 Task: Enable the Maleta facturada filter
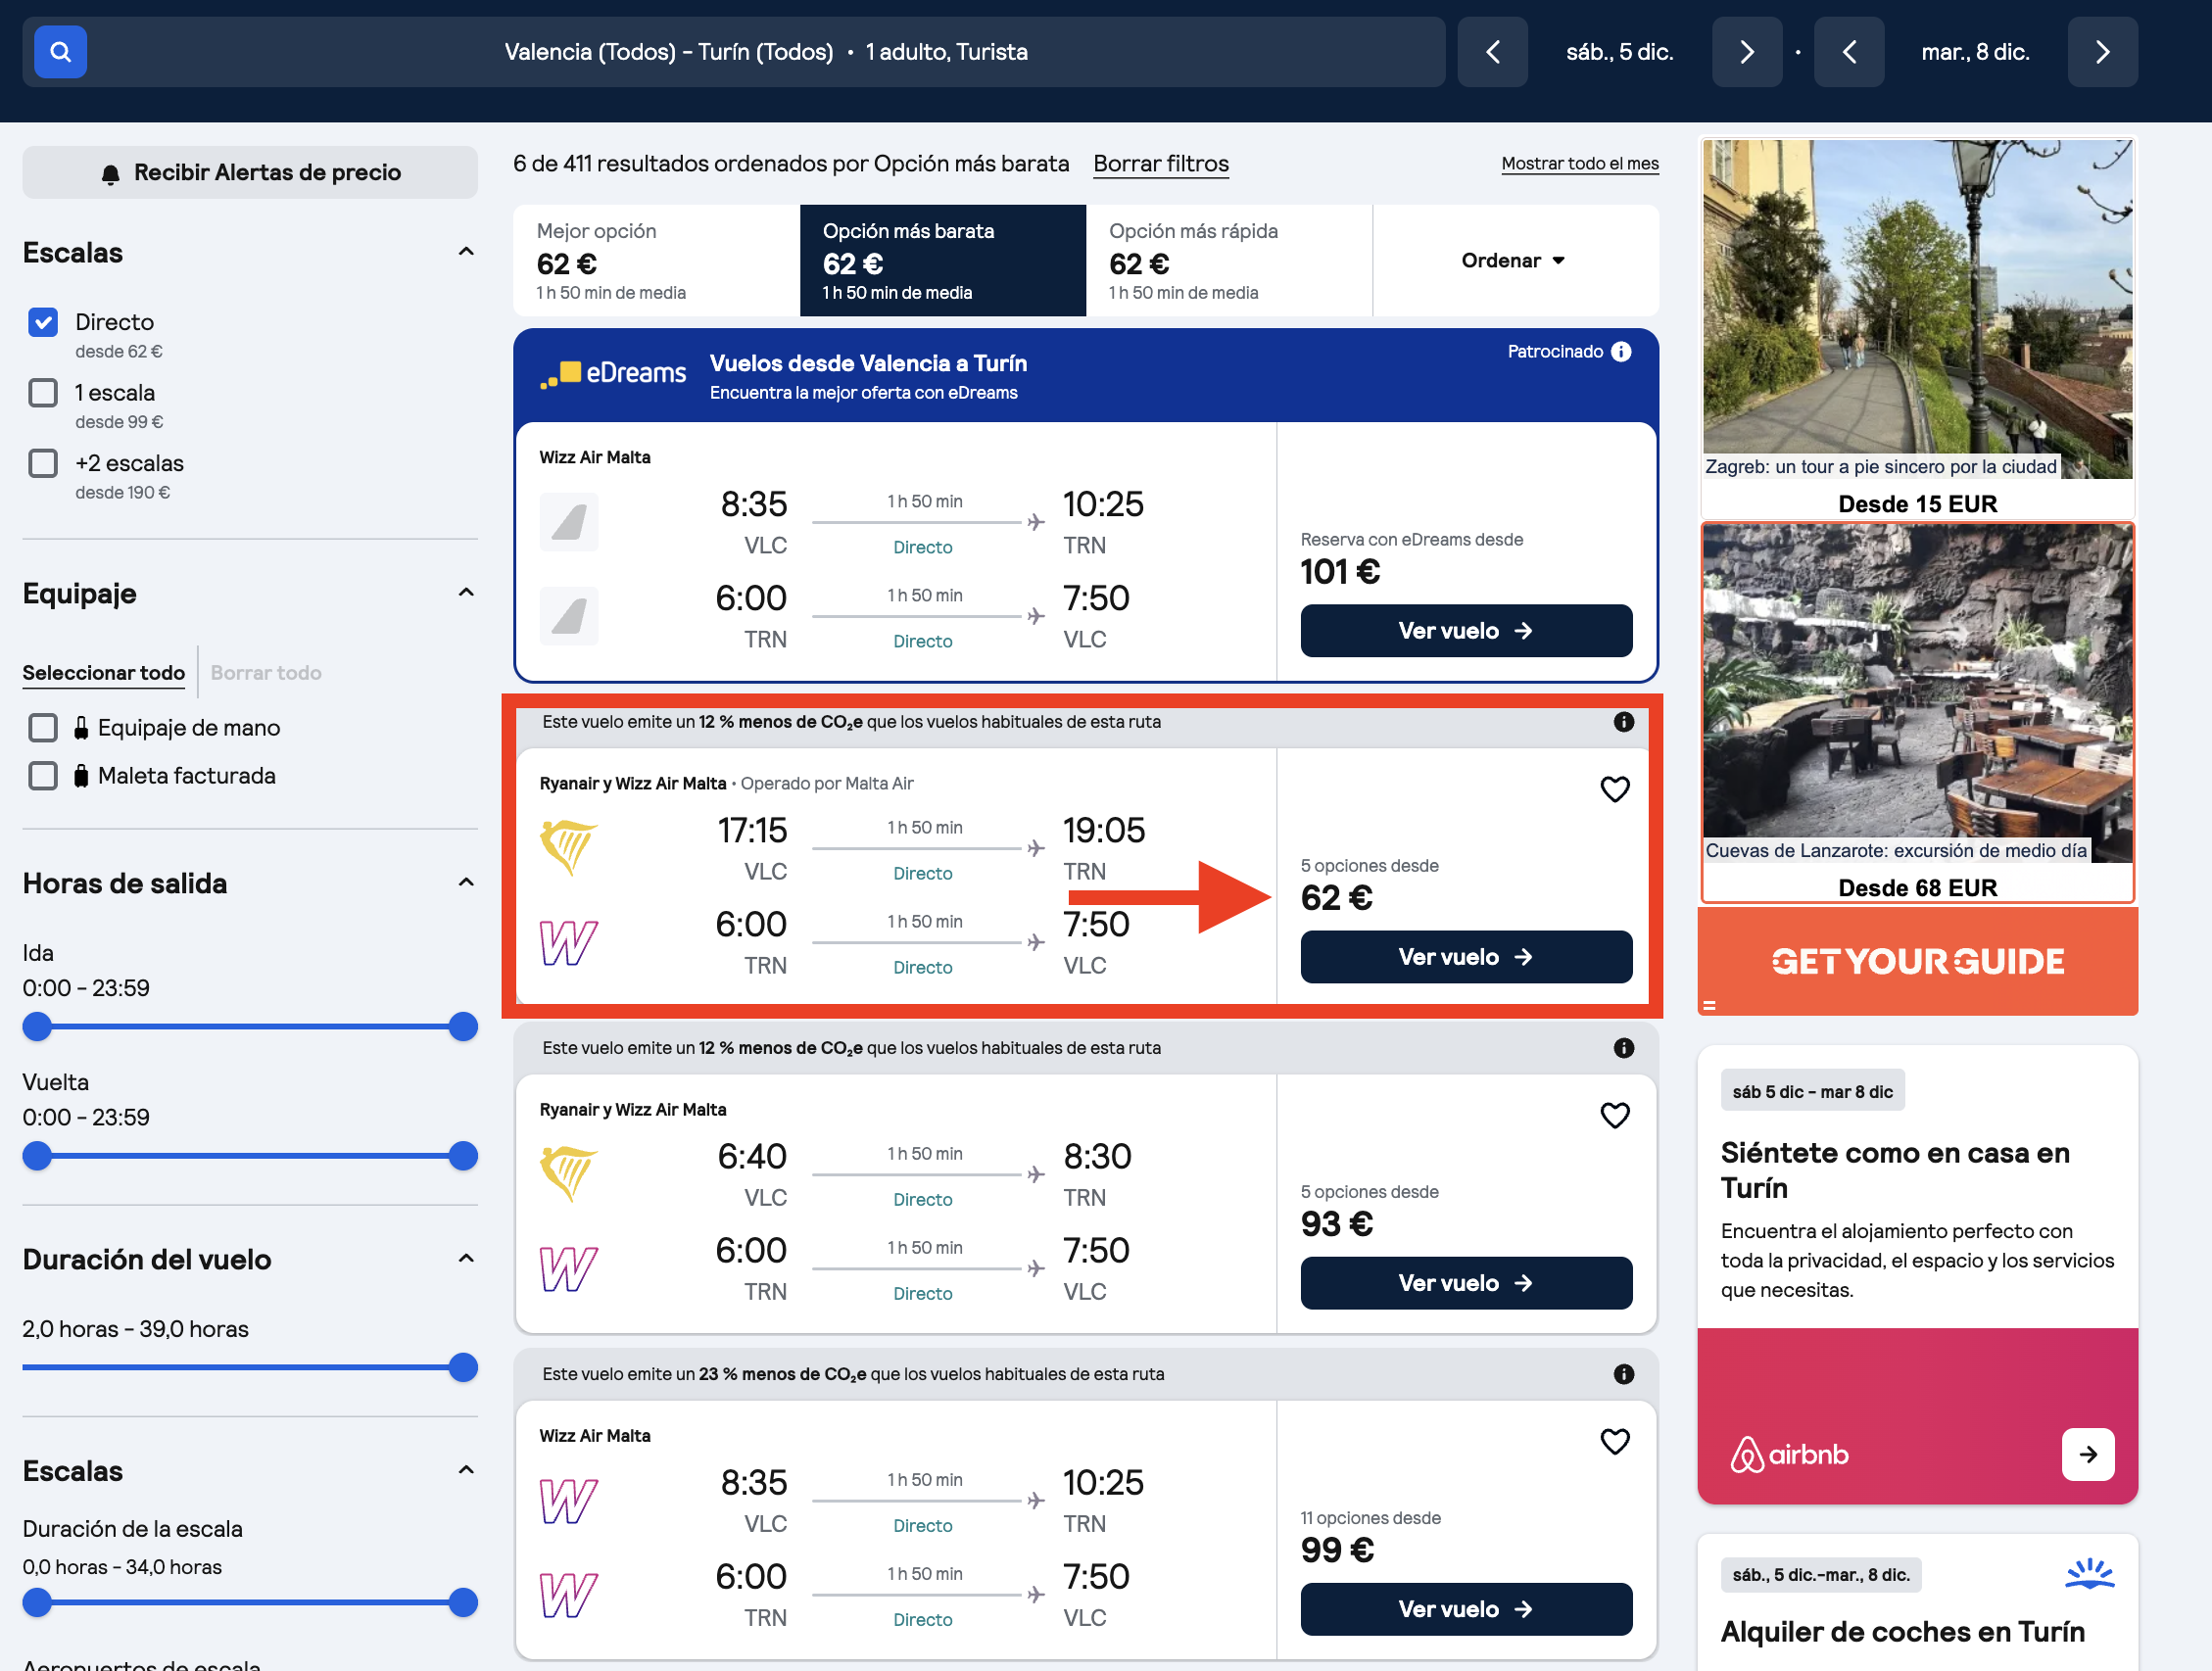[43, 776]
